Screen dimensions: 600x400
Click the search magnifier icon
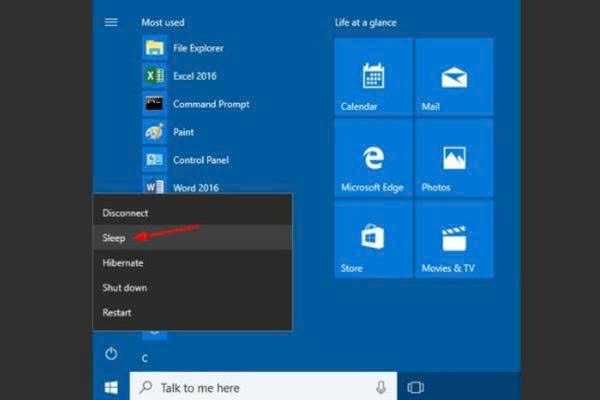pyautogui.click(x=146, y=387)
